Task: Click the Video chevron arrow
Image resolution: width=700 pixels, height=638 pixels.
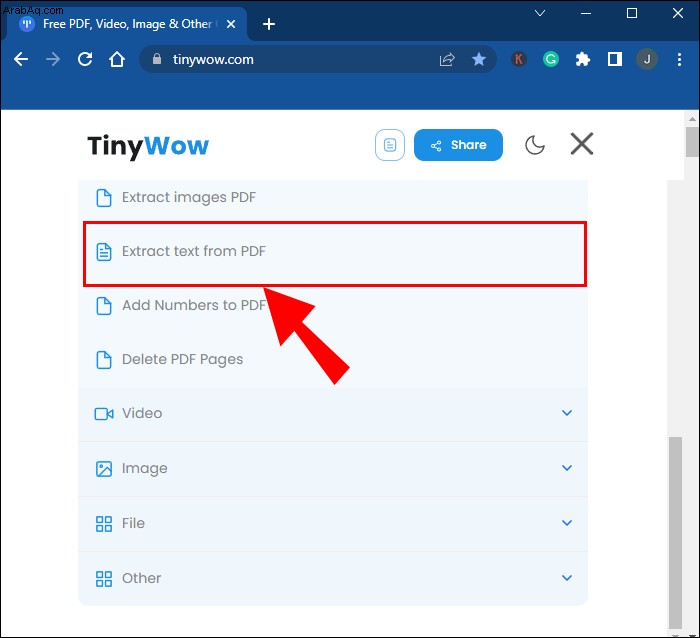Action: (x=567, y=413)
